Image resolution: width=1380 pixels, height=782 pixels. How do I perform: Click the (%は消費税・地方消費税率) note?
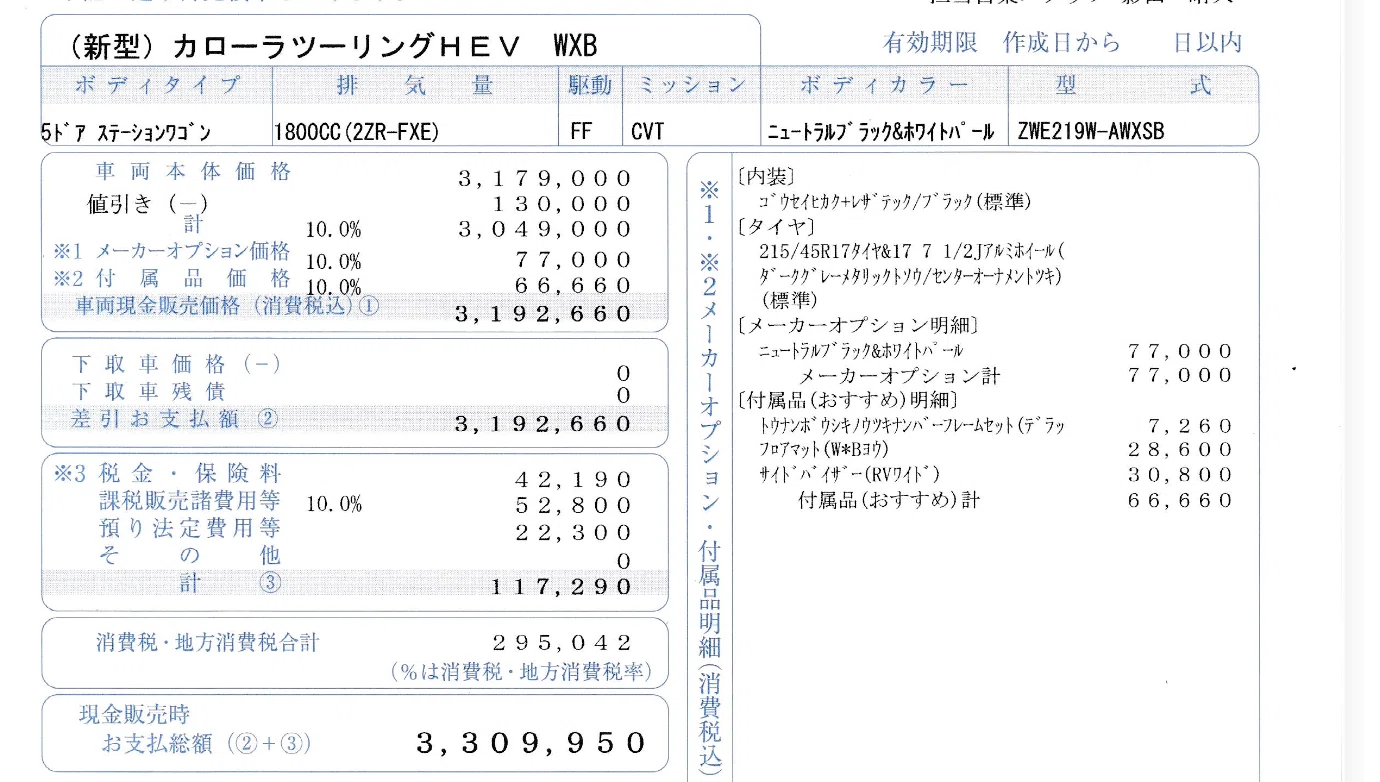click(x=522, y=672)
